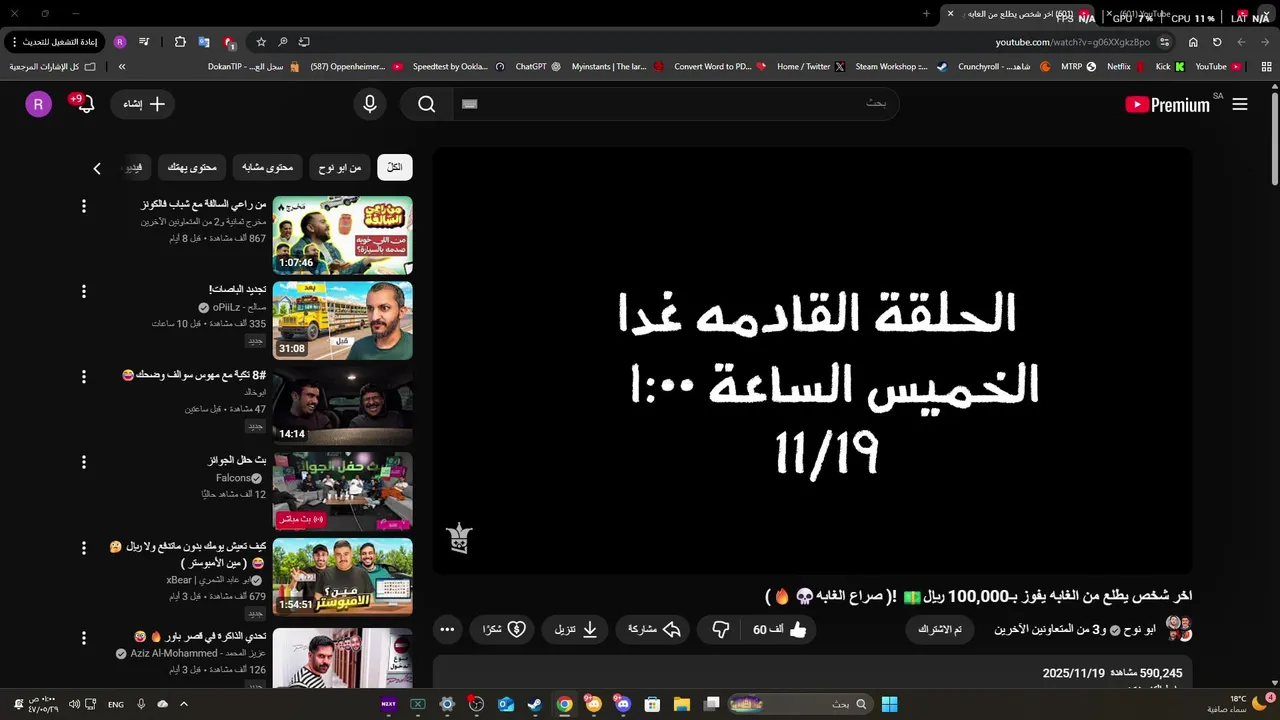The width and height of the screenshot is (1280, 720).
Task: Open the Speedtest by Ookla bookmark
Action: coord(458,67)
